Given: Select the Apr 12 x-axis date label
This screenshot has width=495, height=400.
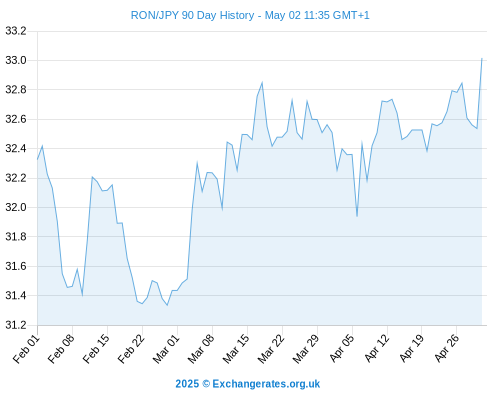Looking at the screenshot, I should coord(377,348).
